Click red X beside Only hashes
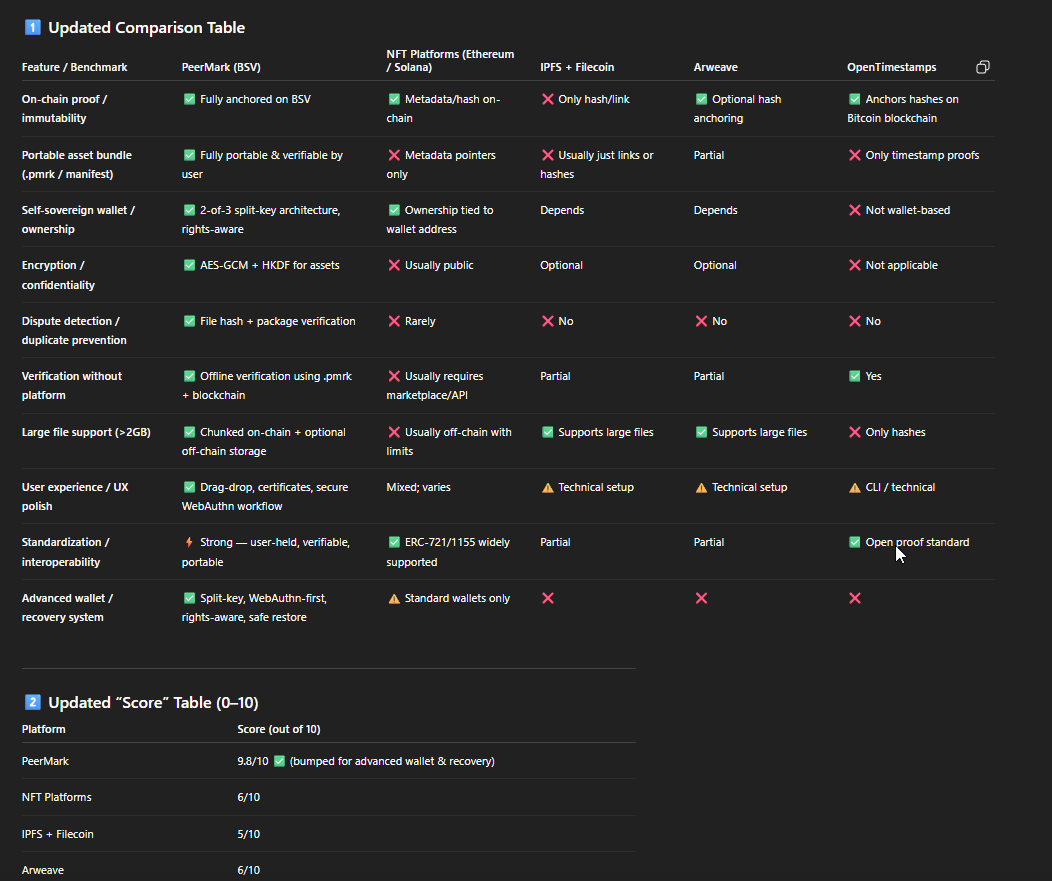Image resolution: width=1052 pixels, height=881 pixels. (x=855, y=433)
